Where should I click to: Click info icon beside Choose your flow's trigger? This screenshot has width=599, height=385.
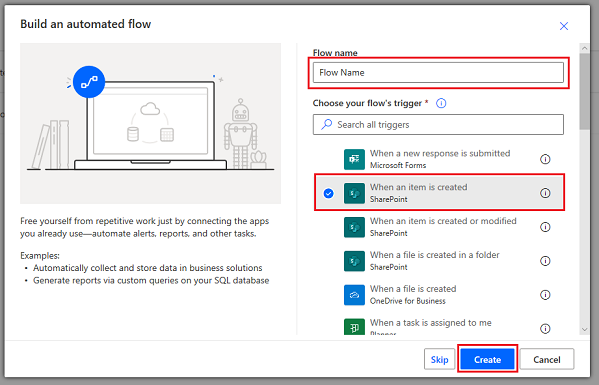[441, 103]
